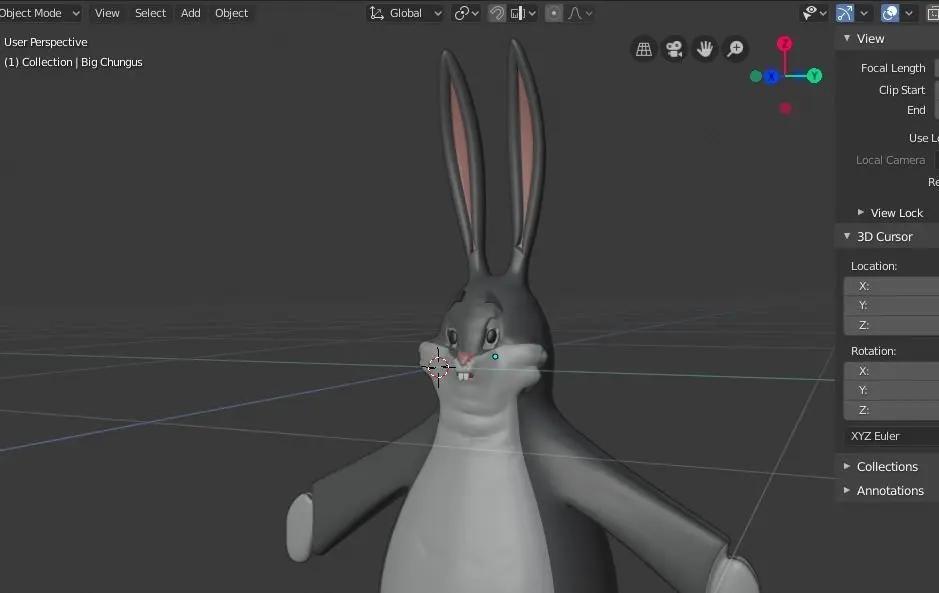Image resolution: width=939 pixels, height=593 pixels.
Task: Click the 3D Cursor Rotation Z field
Action: tap(892, 410)
